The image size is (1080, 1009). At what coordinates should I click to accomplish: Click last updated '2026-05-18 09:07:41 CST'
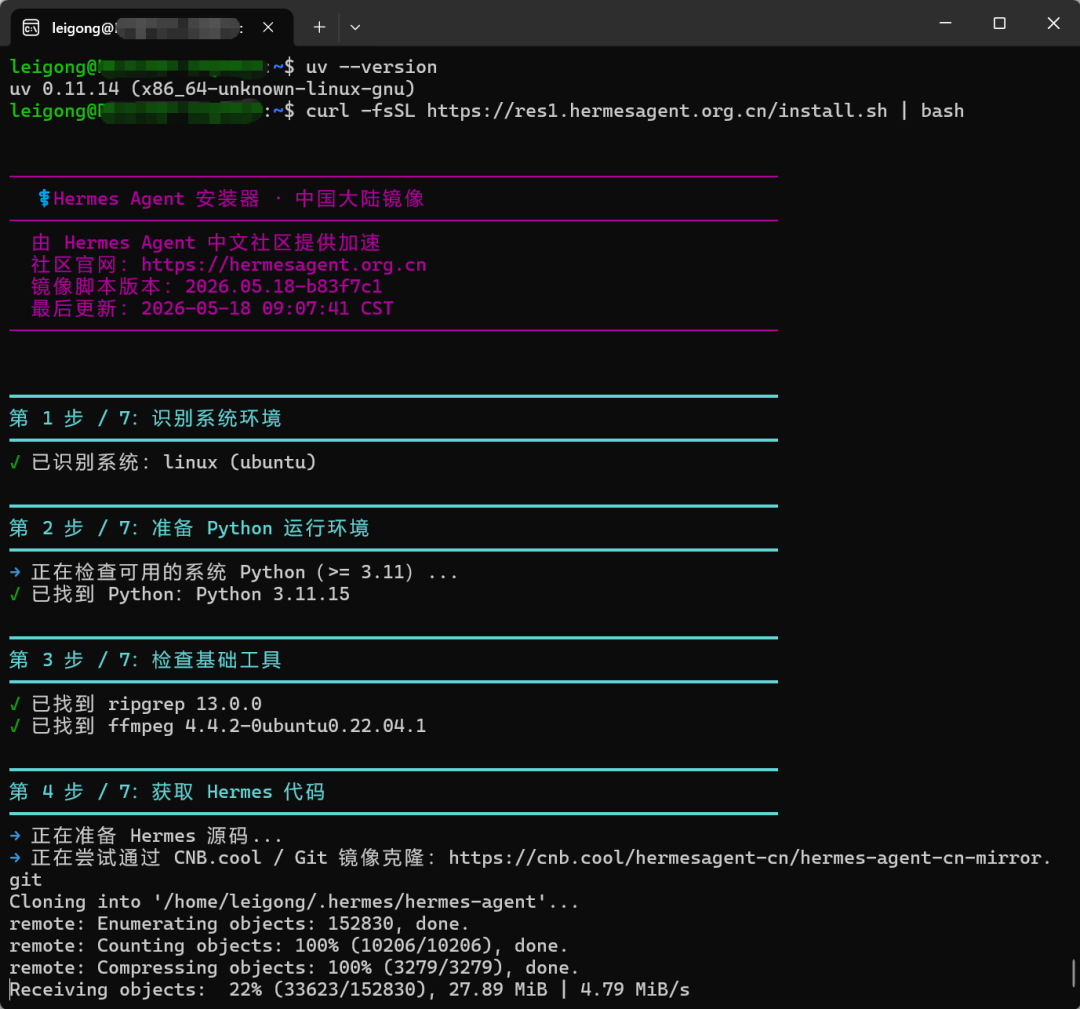[267, 309]
